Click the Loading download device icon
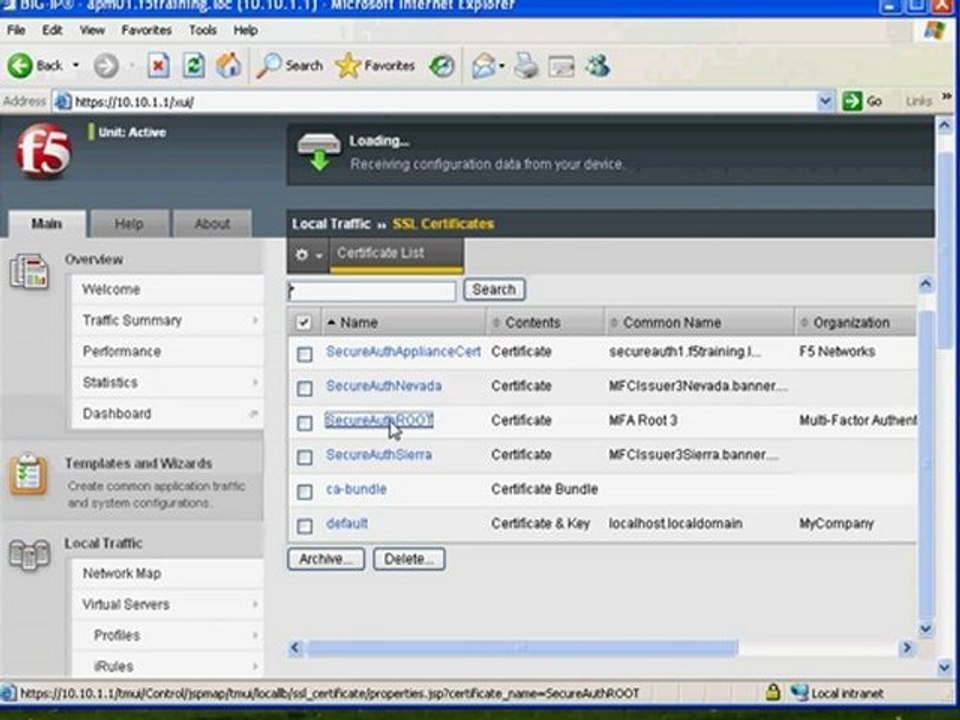The height and width of the screenshot is (720, 960). click(x=318, y=152)
